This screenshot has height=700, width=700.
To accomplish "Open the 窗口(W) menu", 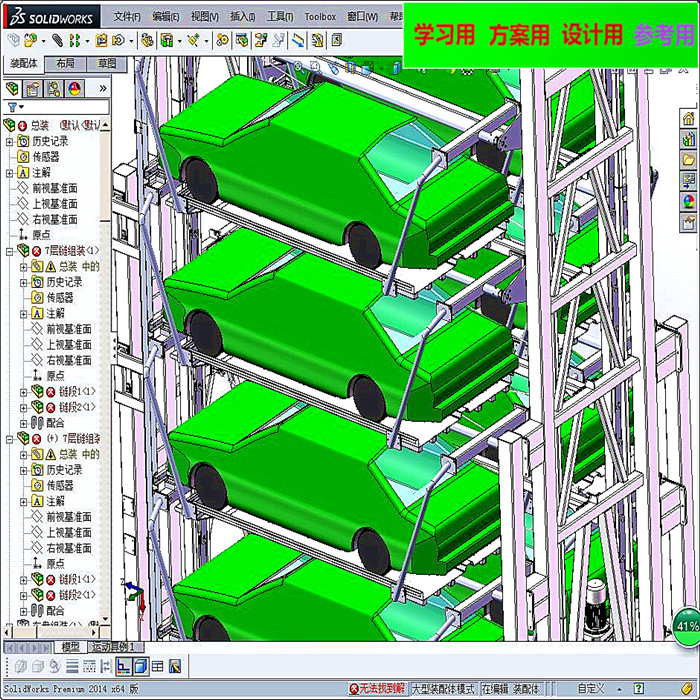I will click(362, 17).
